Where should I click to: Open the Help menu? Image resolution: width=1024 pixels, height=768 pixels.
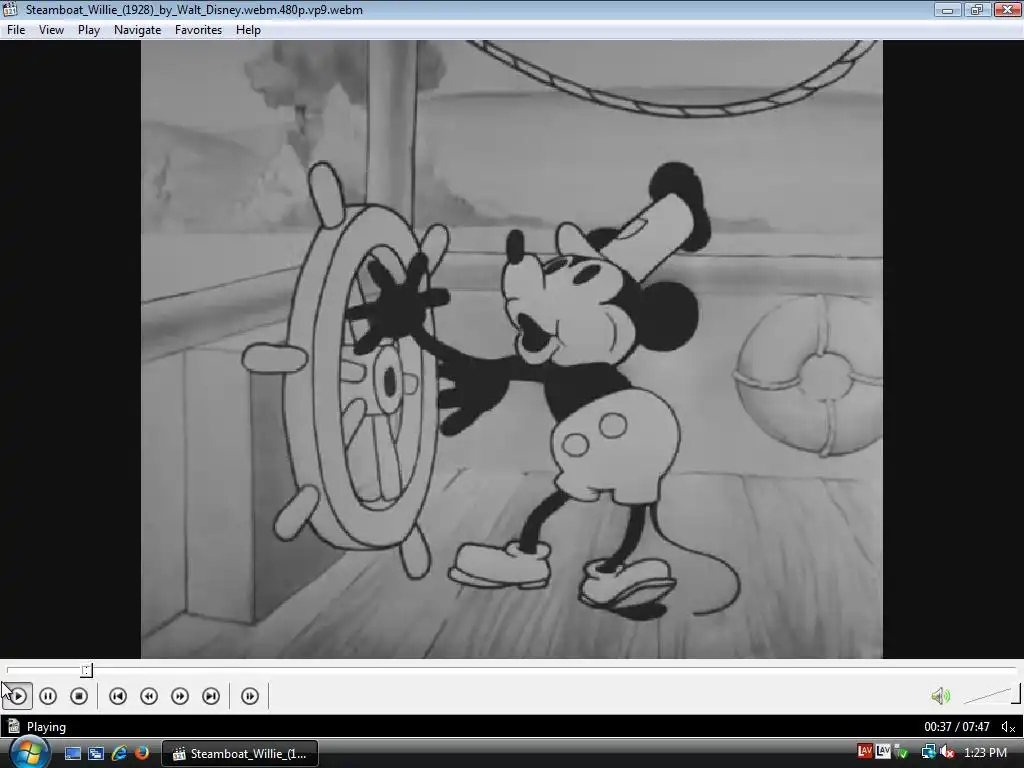tap(248, 30)
